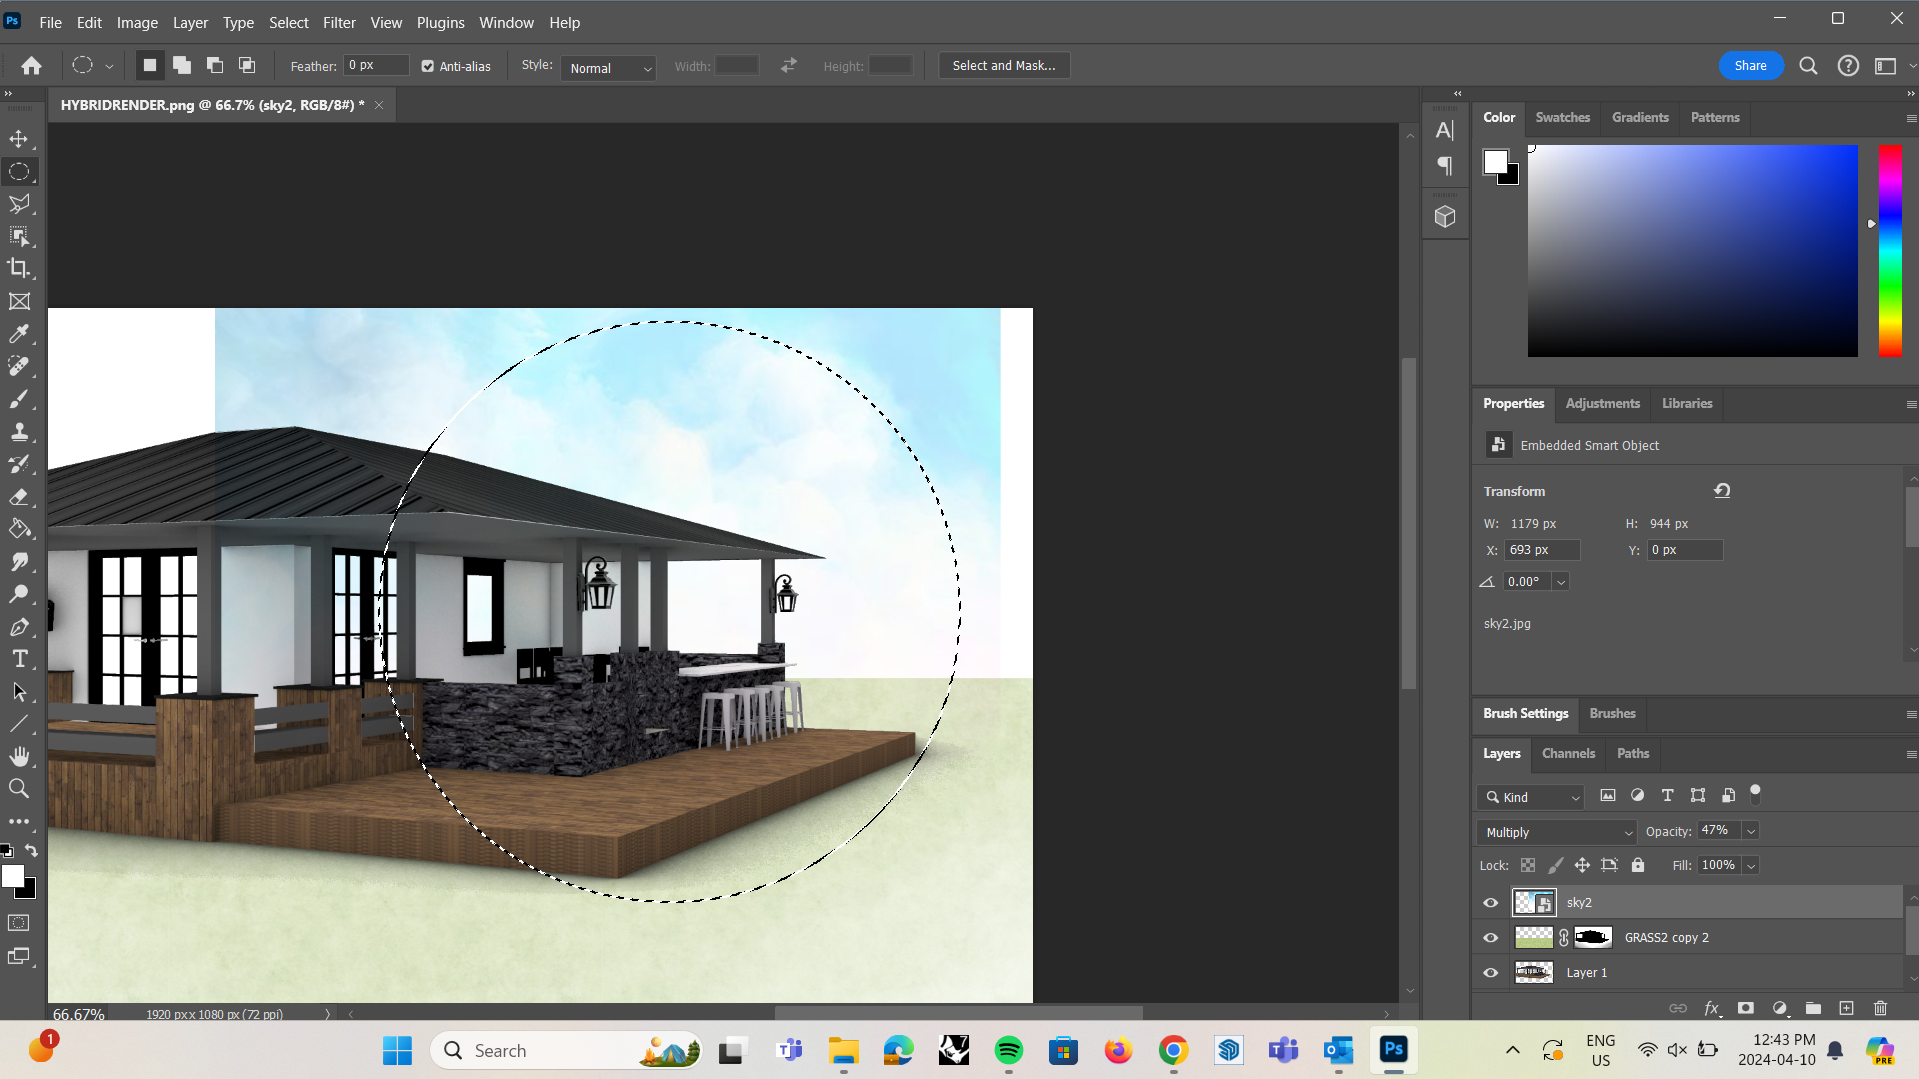The image size is (1919, 1079).
Task: Open the Opacity slider dropdown arrow
Action: 1751,831
